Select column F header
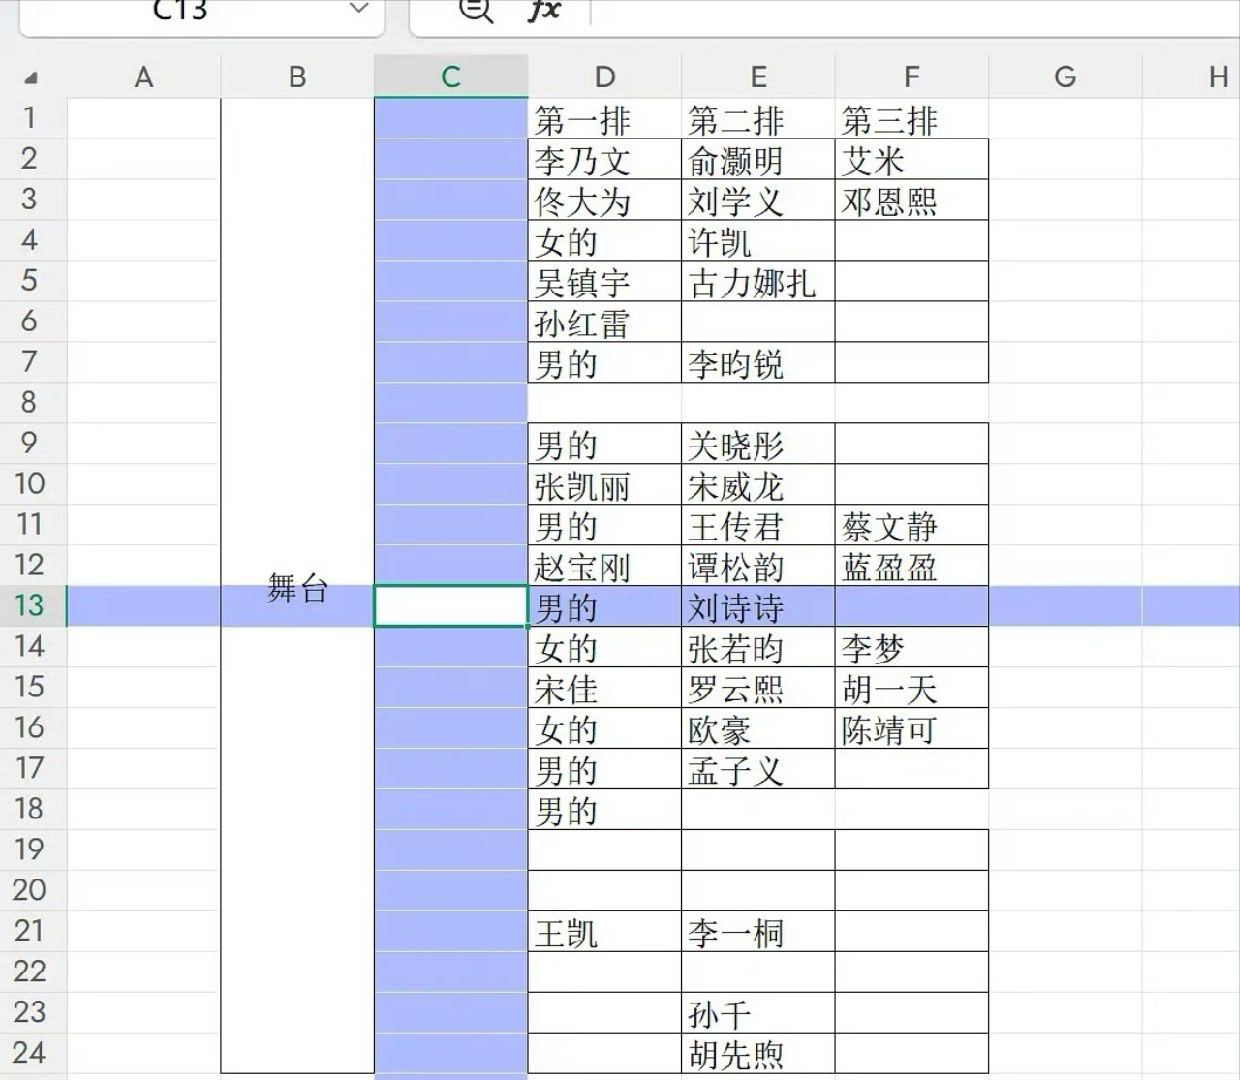The image size is (1240, 1080). pyautogui.click(x=911, y=77)
